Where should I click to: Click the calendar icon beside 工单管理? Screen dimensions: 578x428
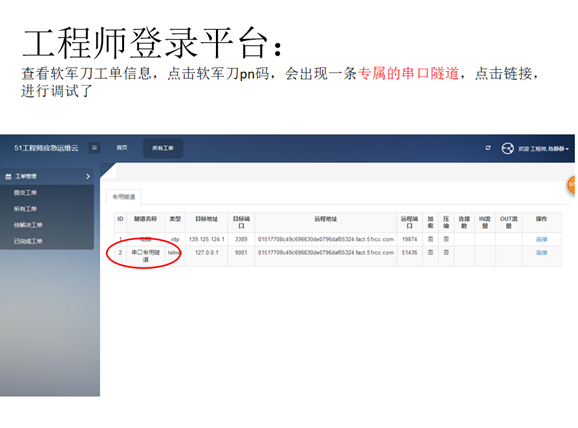point(8,177)
